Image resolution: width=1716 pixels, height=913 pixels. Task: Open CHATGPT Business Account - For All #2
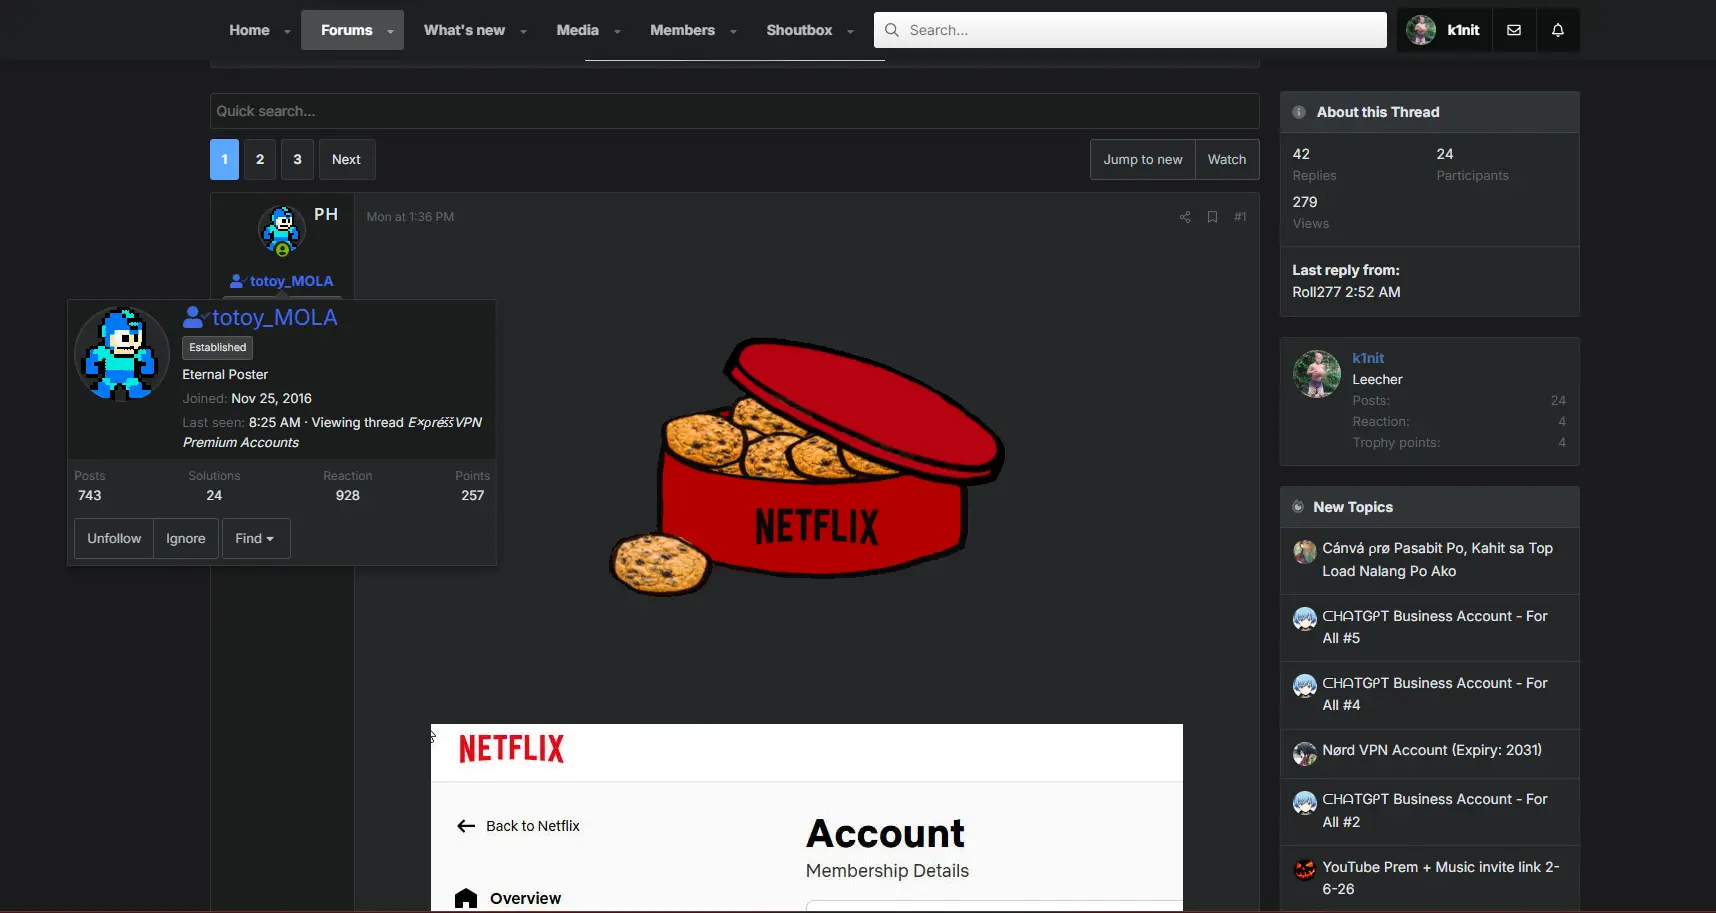(x=1435, y=810)
